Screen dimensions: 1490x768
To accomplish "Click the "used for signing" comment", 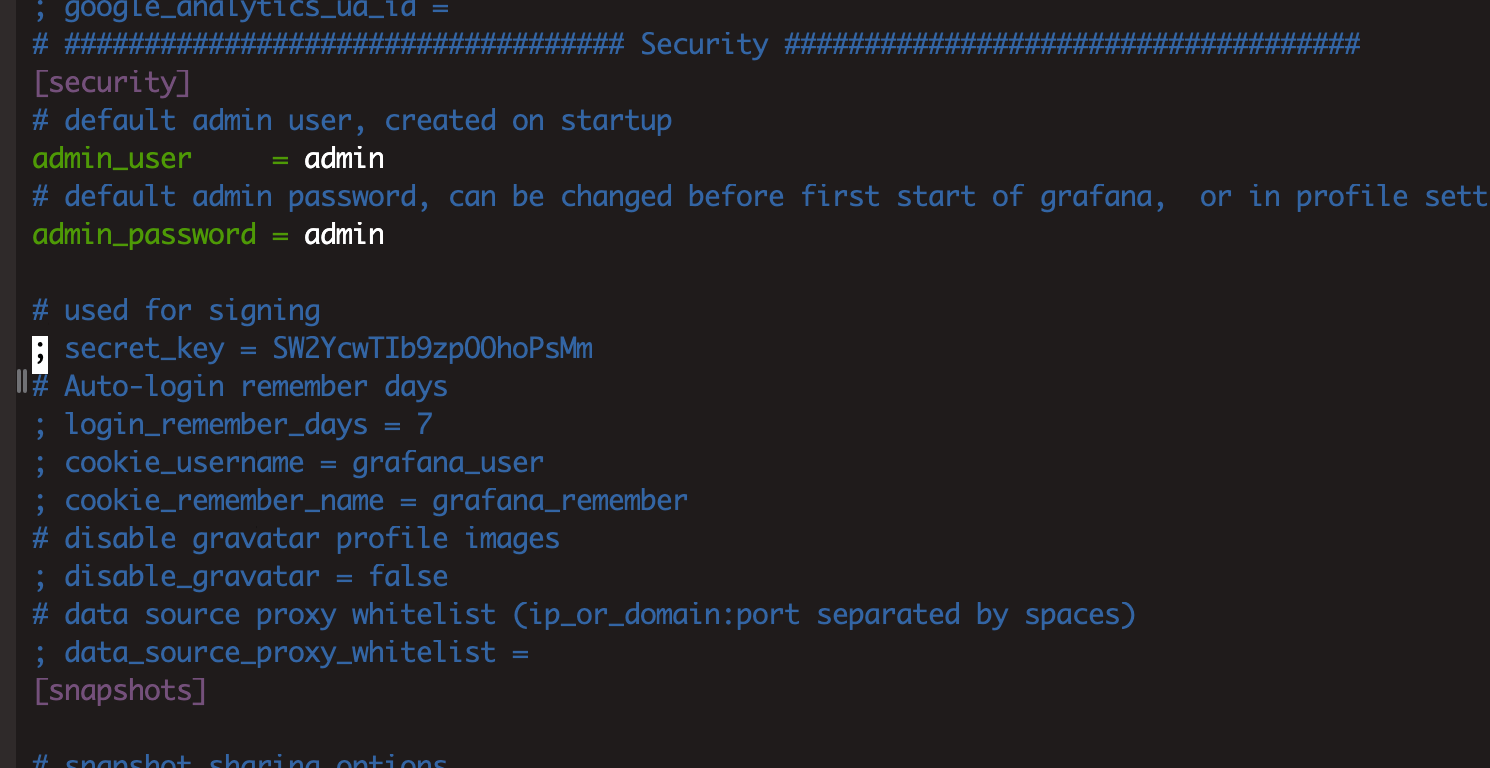I will [x=192, y=310].
